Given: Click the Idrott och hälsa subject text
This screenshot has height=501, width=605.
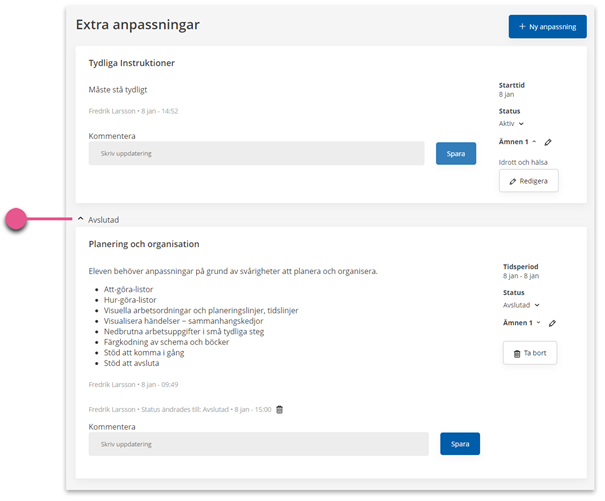Looking at the screenshot, I should coord(523,162).
